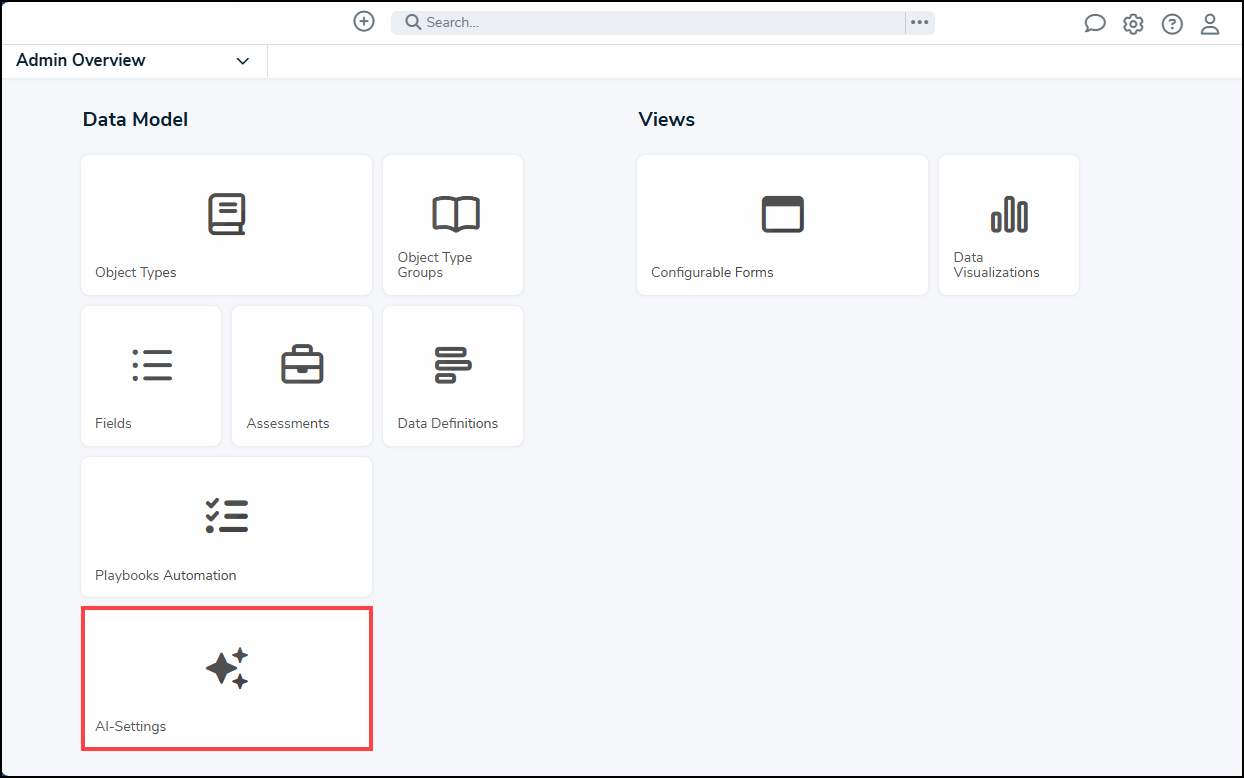The width and height of the screenshot is (1244, 778).
Task: Open the Fields tile label
Action: coord(113,423)
